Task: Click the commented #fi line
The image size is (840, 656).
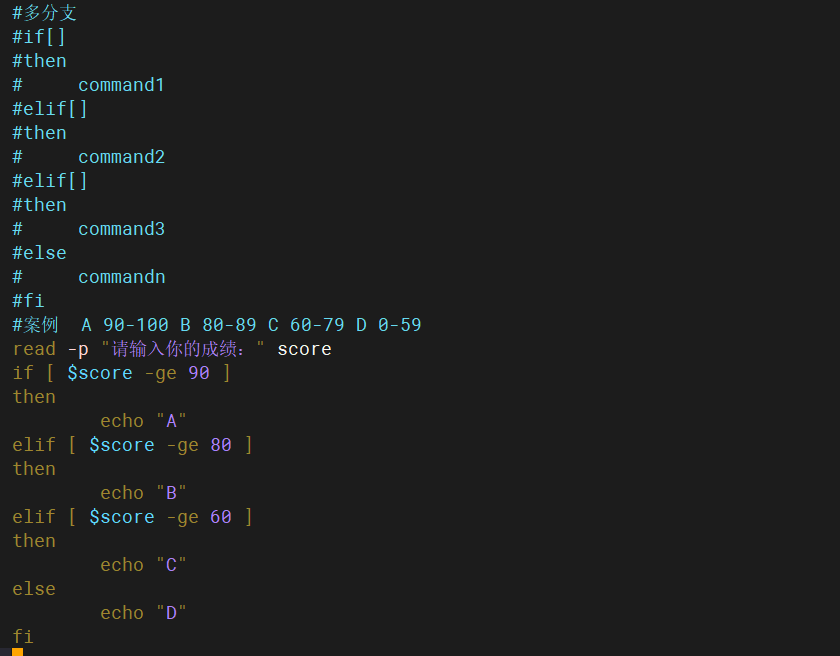Action: tap(28, 300)
